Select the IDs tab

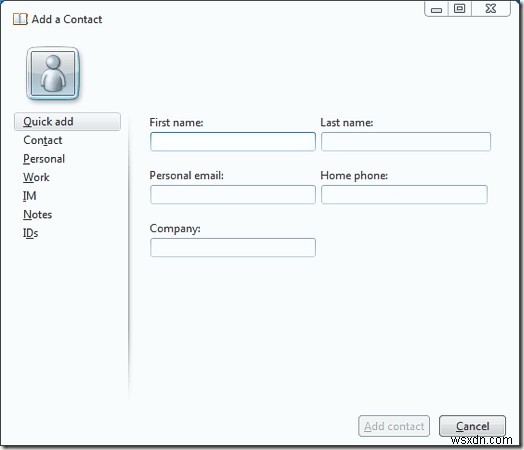tap(30, 233)
